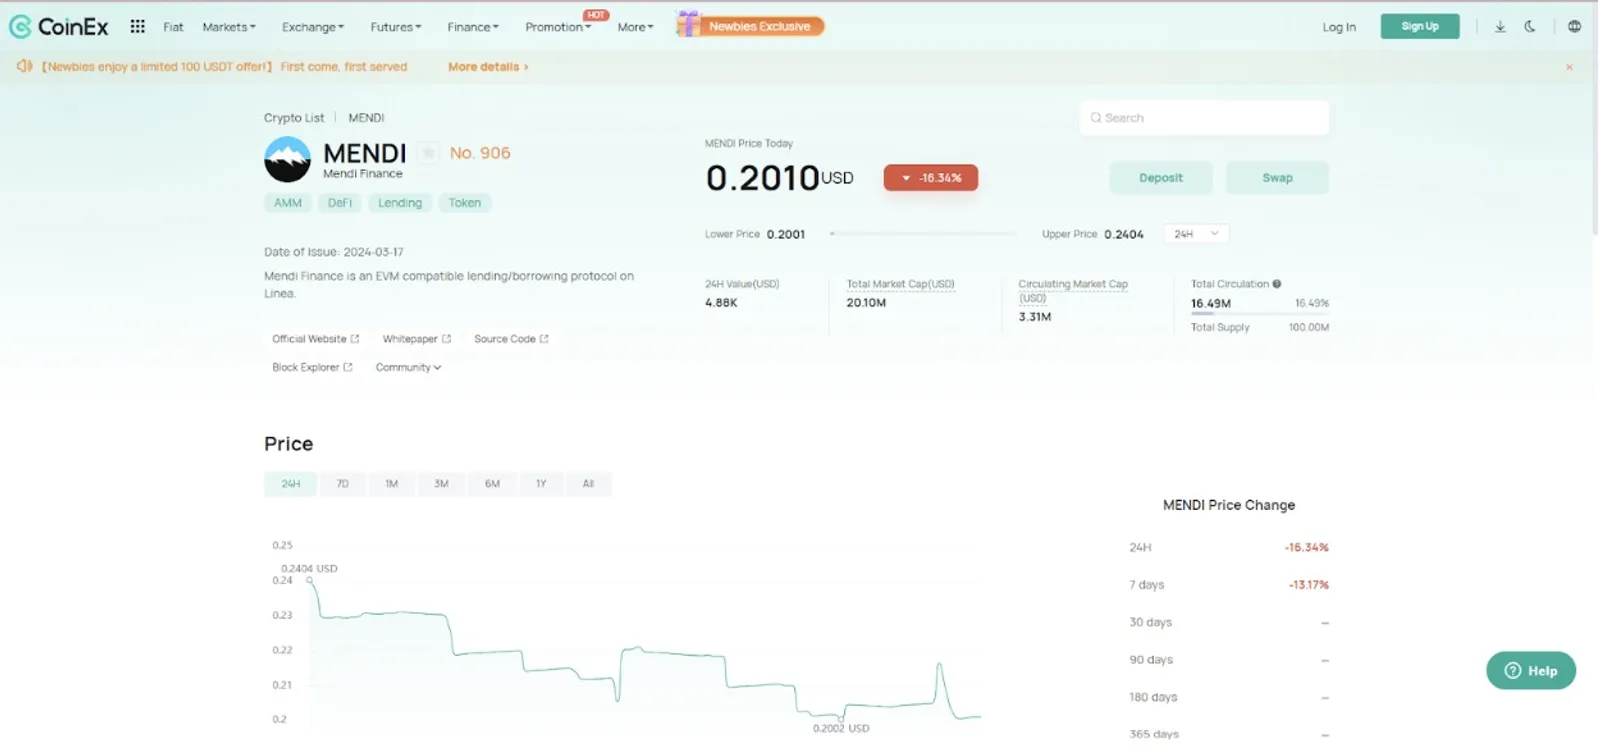Open the Block Explorer link
Image resolution: width=1600 pixels, height=753 pixels.
pos(312,367)
